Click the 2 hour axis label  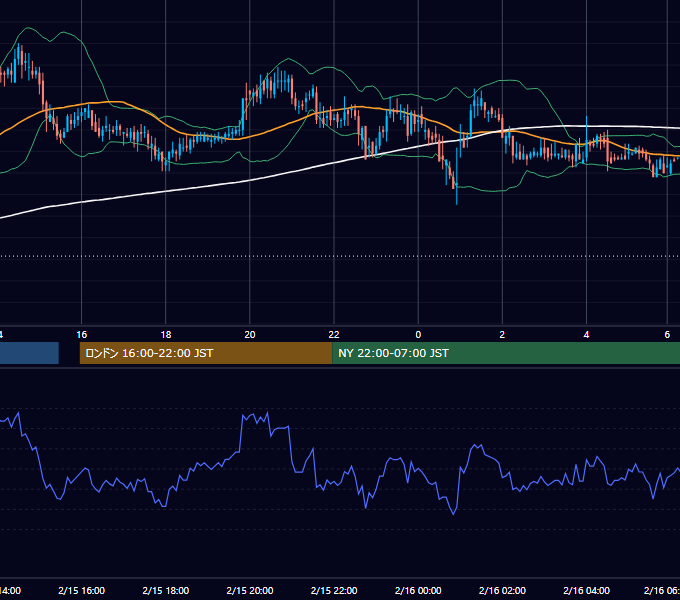(x=502, y=335)
